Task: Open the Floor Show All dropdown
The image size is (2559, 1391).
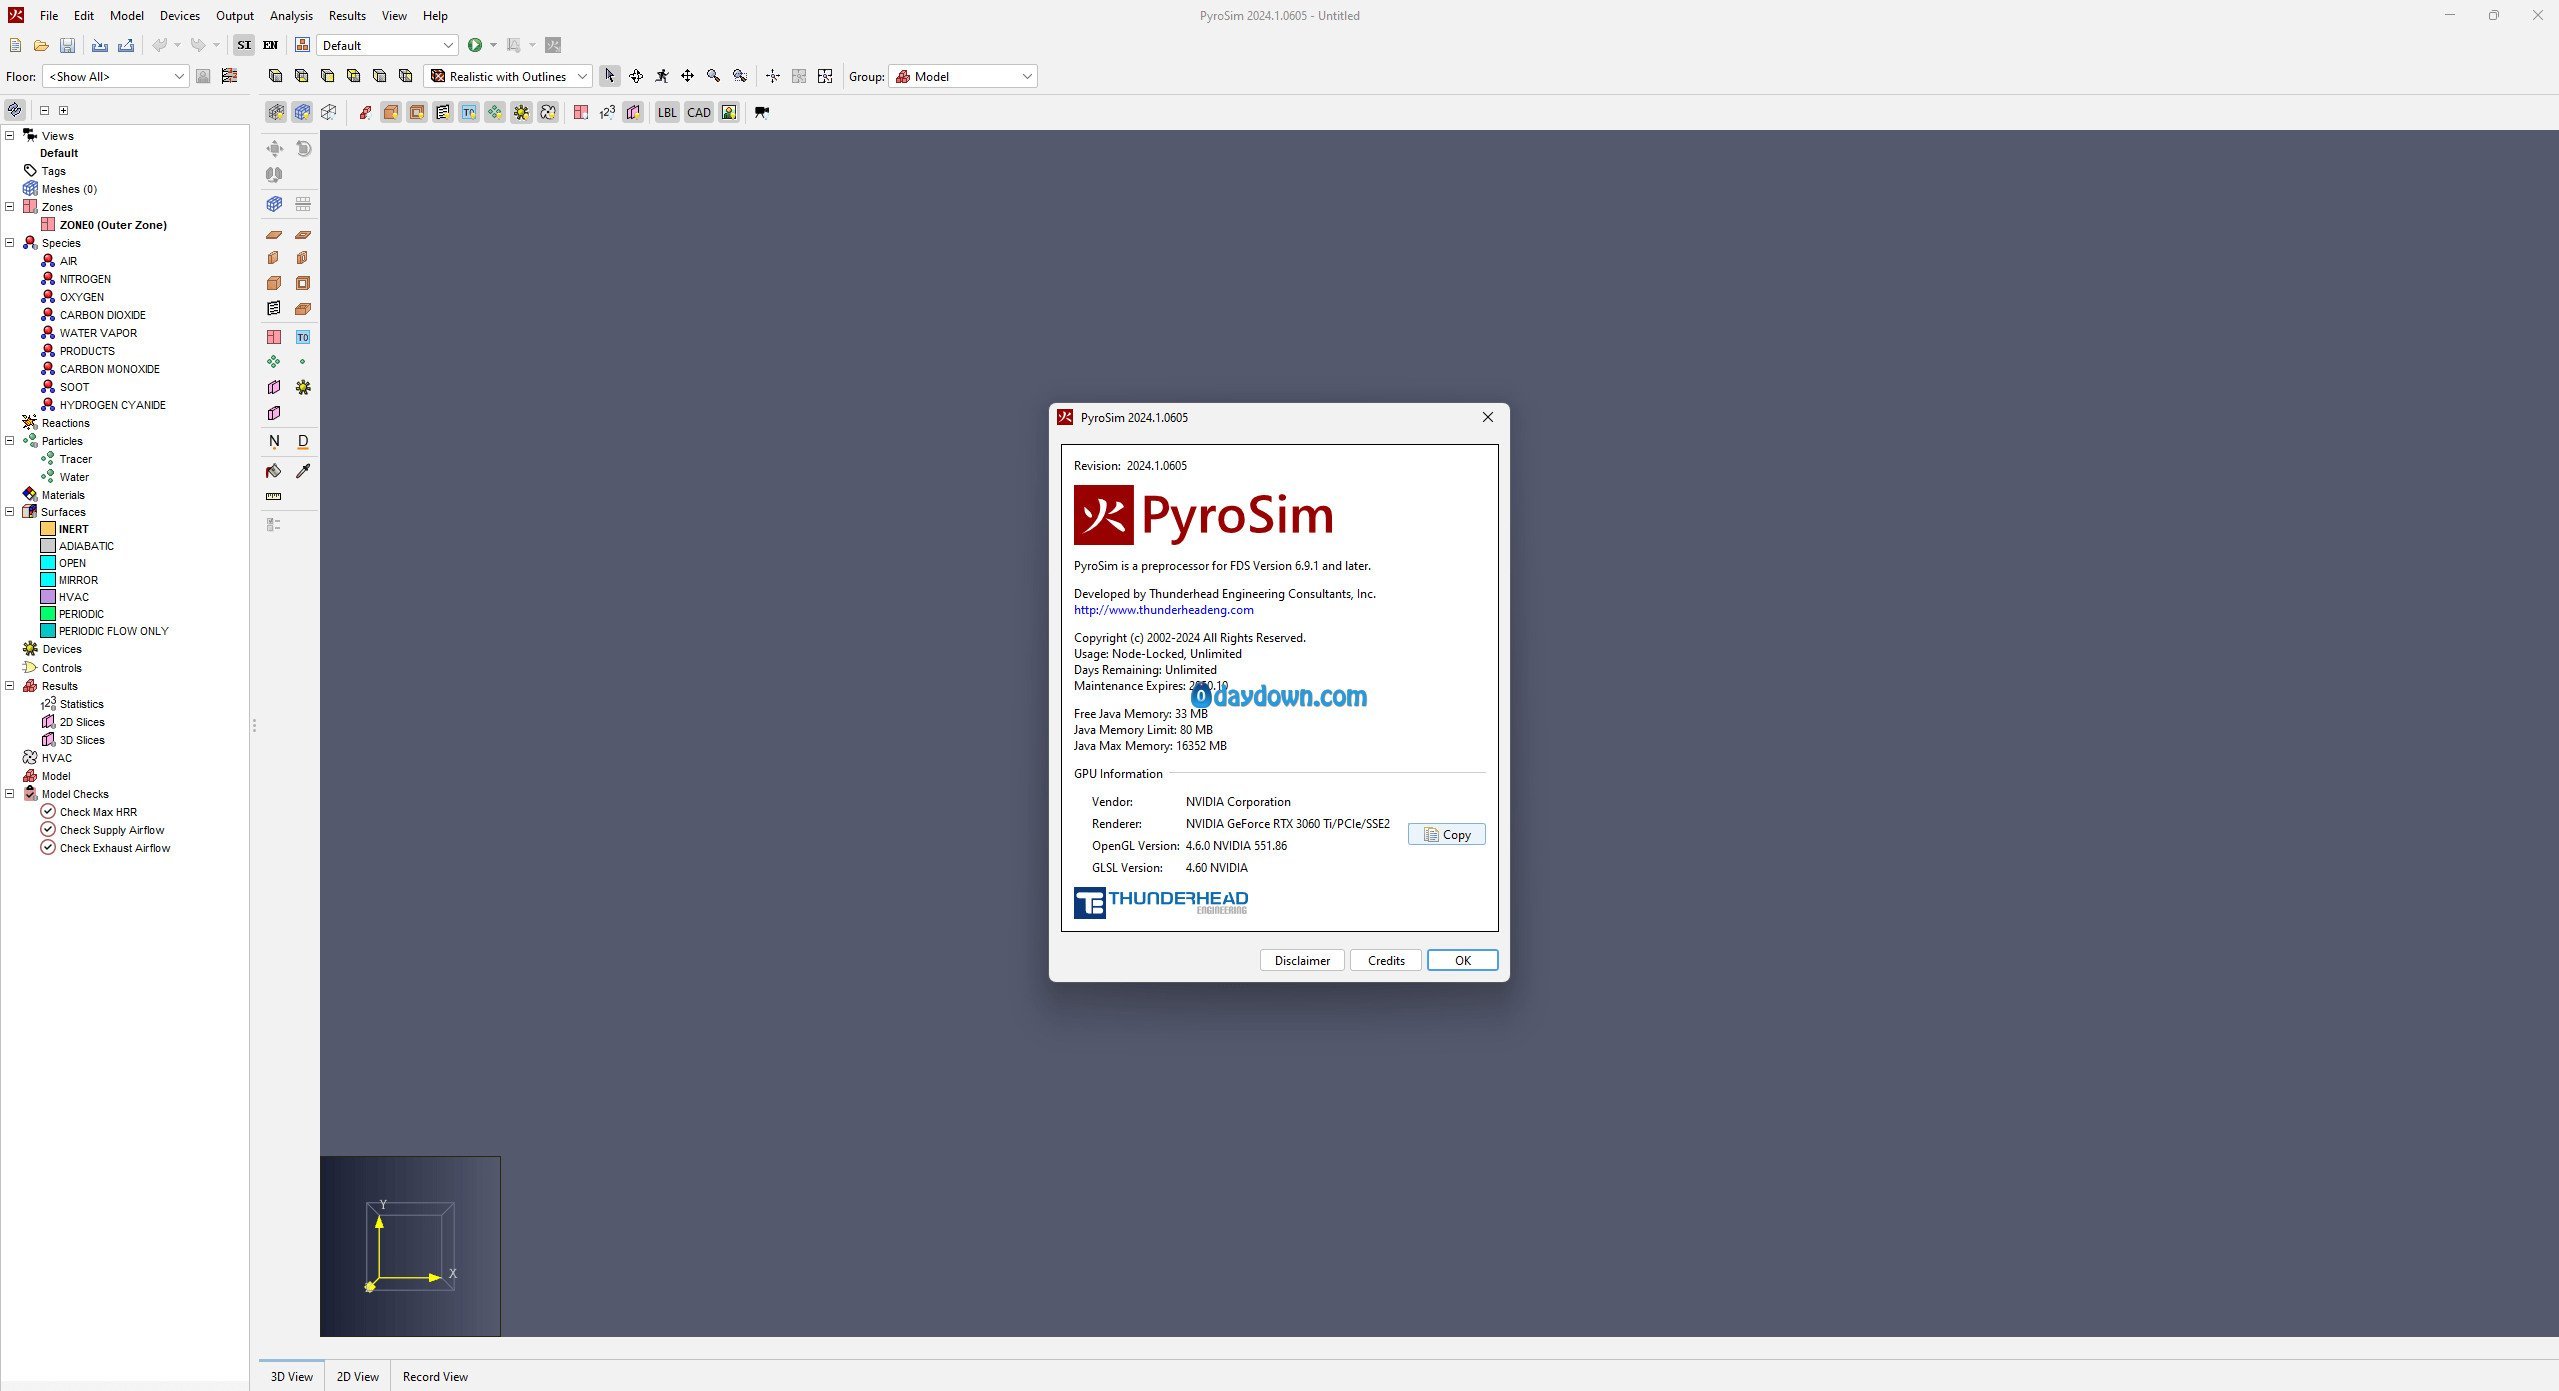Action: coord(115,76)
